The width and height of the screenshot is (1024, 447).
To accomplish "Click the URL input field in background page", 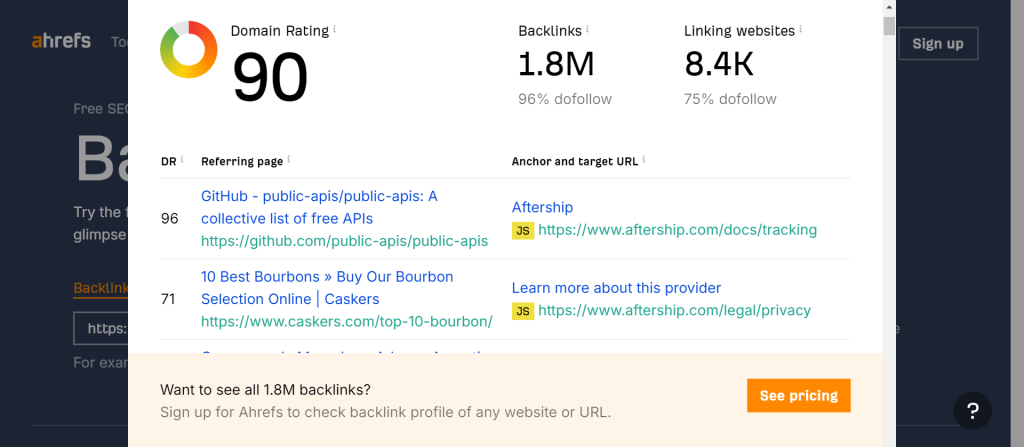I will tap(101, 328).
